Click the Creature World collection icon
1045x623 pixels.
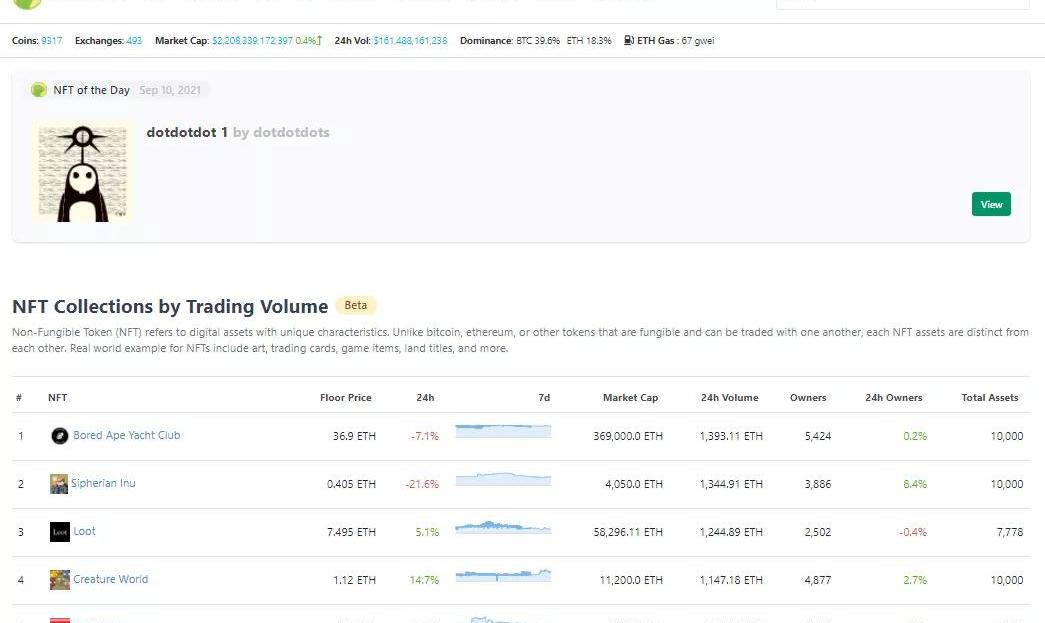coord(59,580)
